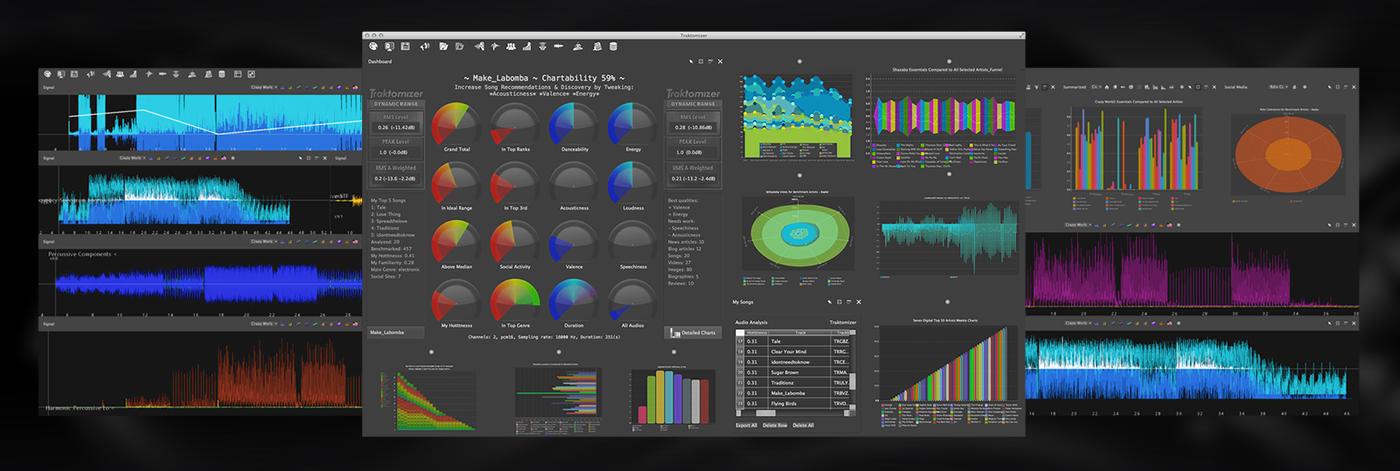The width and height of the screenshot is (1400, 471).
Task: Select Summarized tab in right window
Action: (x=1075, y=87)
